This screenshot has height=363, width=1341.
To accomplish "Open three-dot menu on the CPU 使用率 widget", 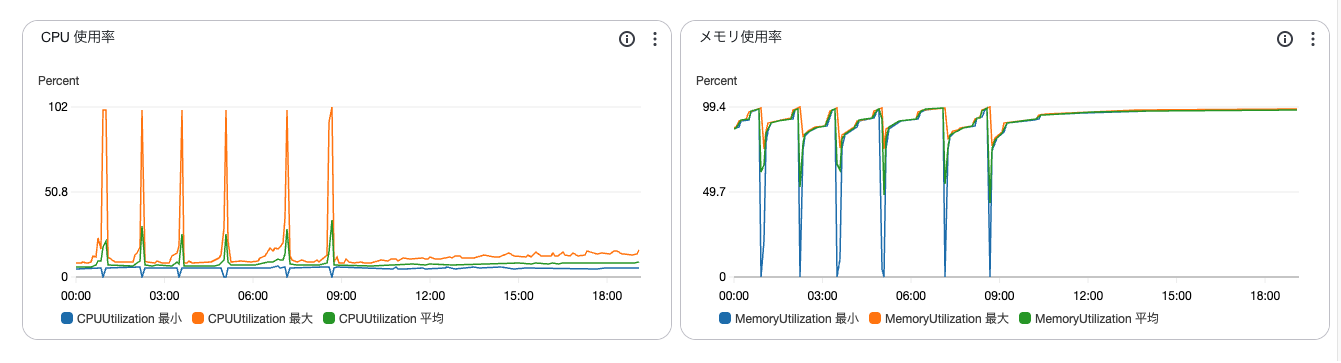I will click(655, 39).
